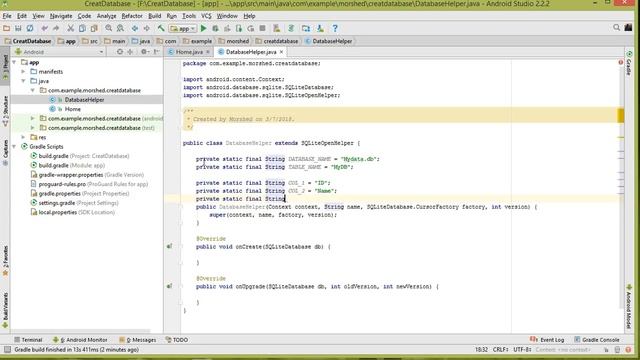This screenshot has height=360, width=640.
Task: Click the creatdatabase breadcrumb in navigation bar
Action: [277, 41]
